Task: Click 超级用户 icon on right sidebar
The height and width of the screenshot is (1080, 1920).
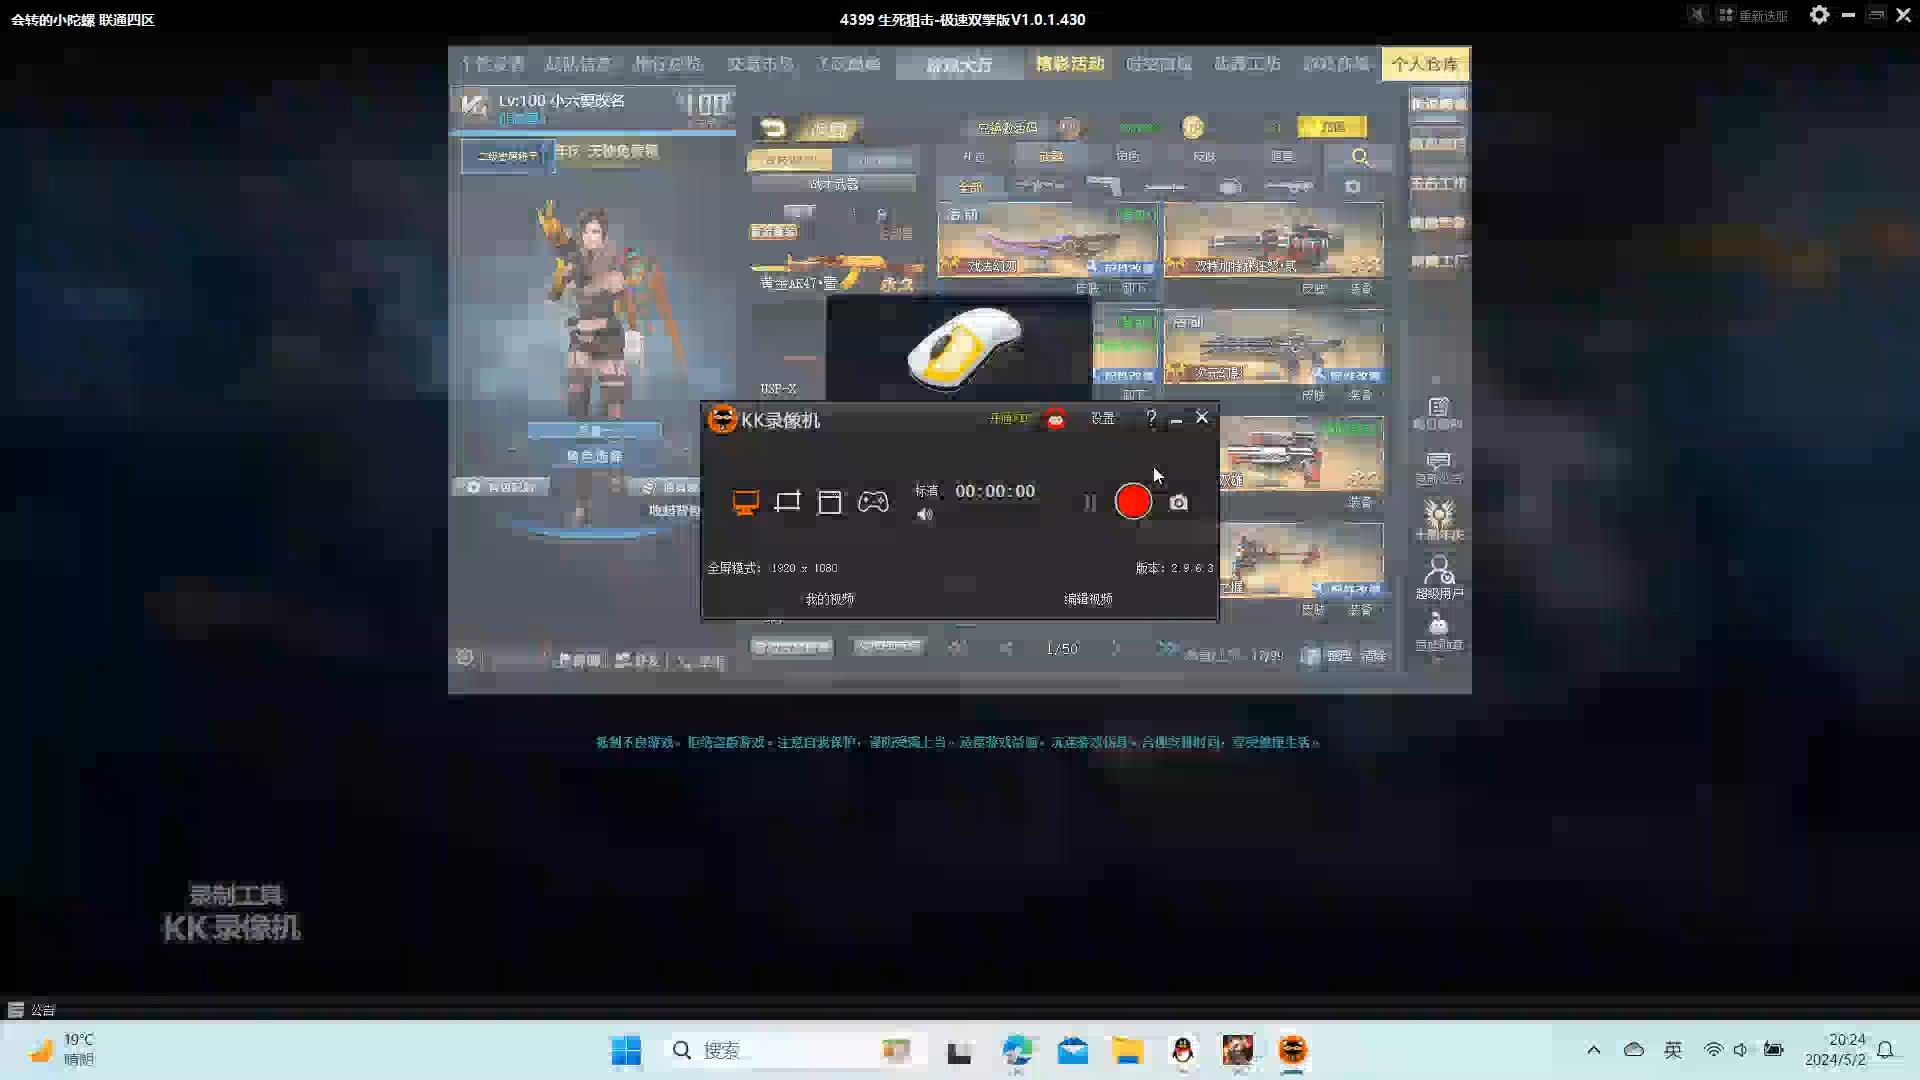Action: (x=1439, y=577)
